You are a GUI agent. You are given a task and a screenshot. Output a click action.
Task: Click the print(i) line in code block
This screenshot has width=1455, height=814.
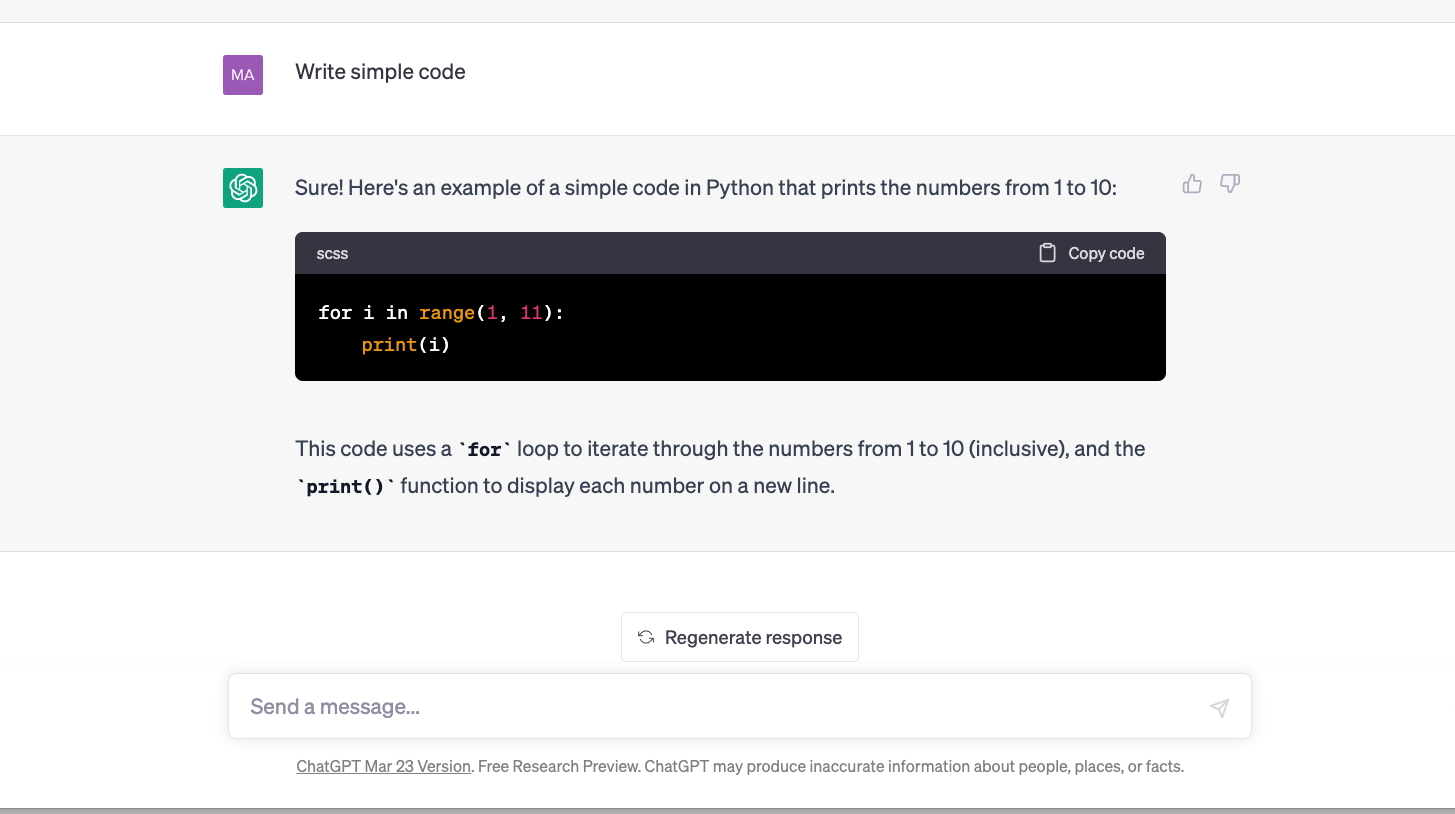pyautogui.click(x=406, y=345)
